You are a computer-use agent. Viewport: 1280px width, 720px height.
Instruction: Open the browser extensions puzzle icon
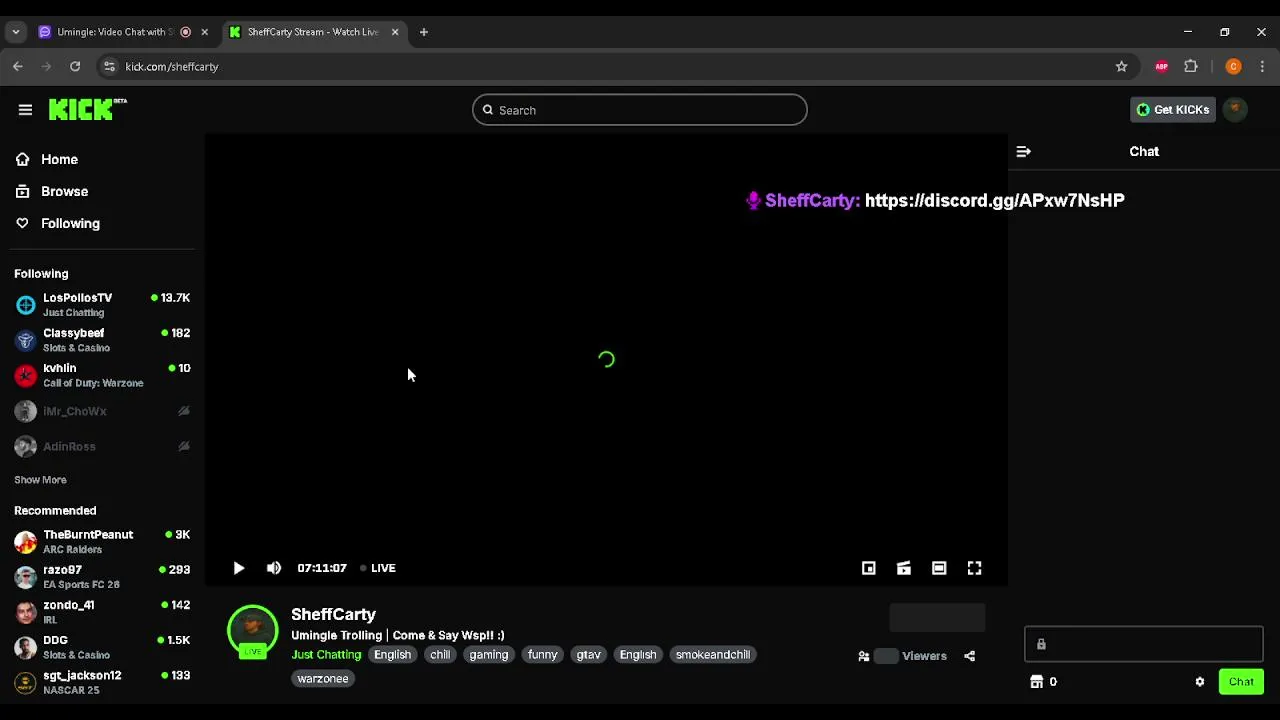coord(1191,66)
